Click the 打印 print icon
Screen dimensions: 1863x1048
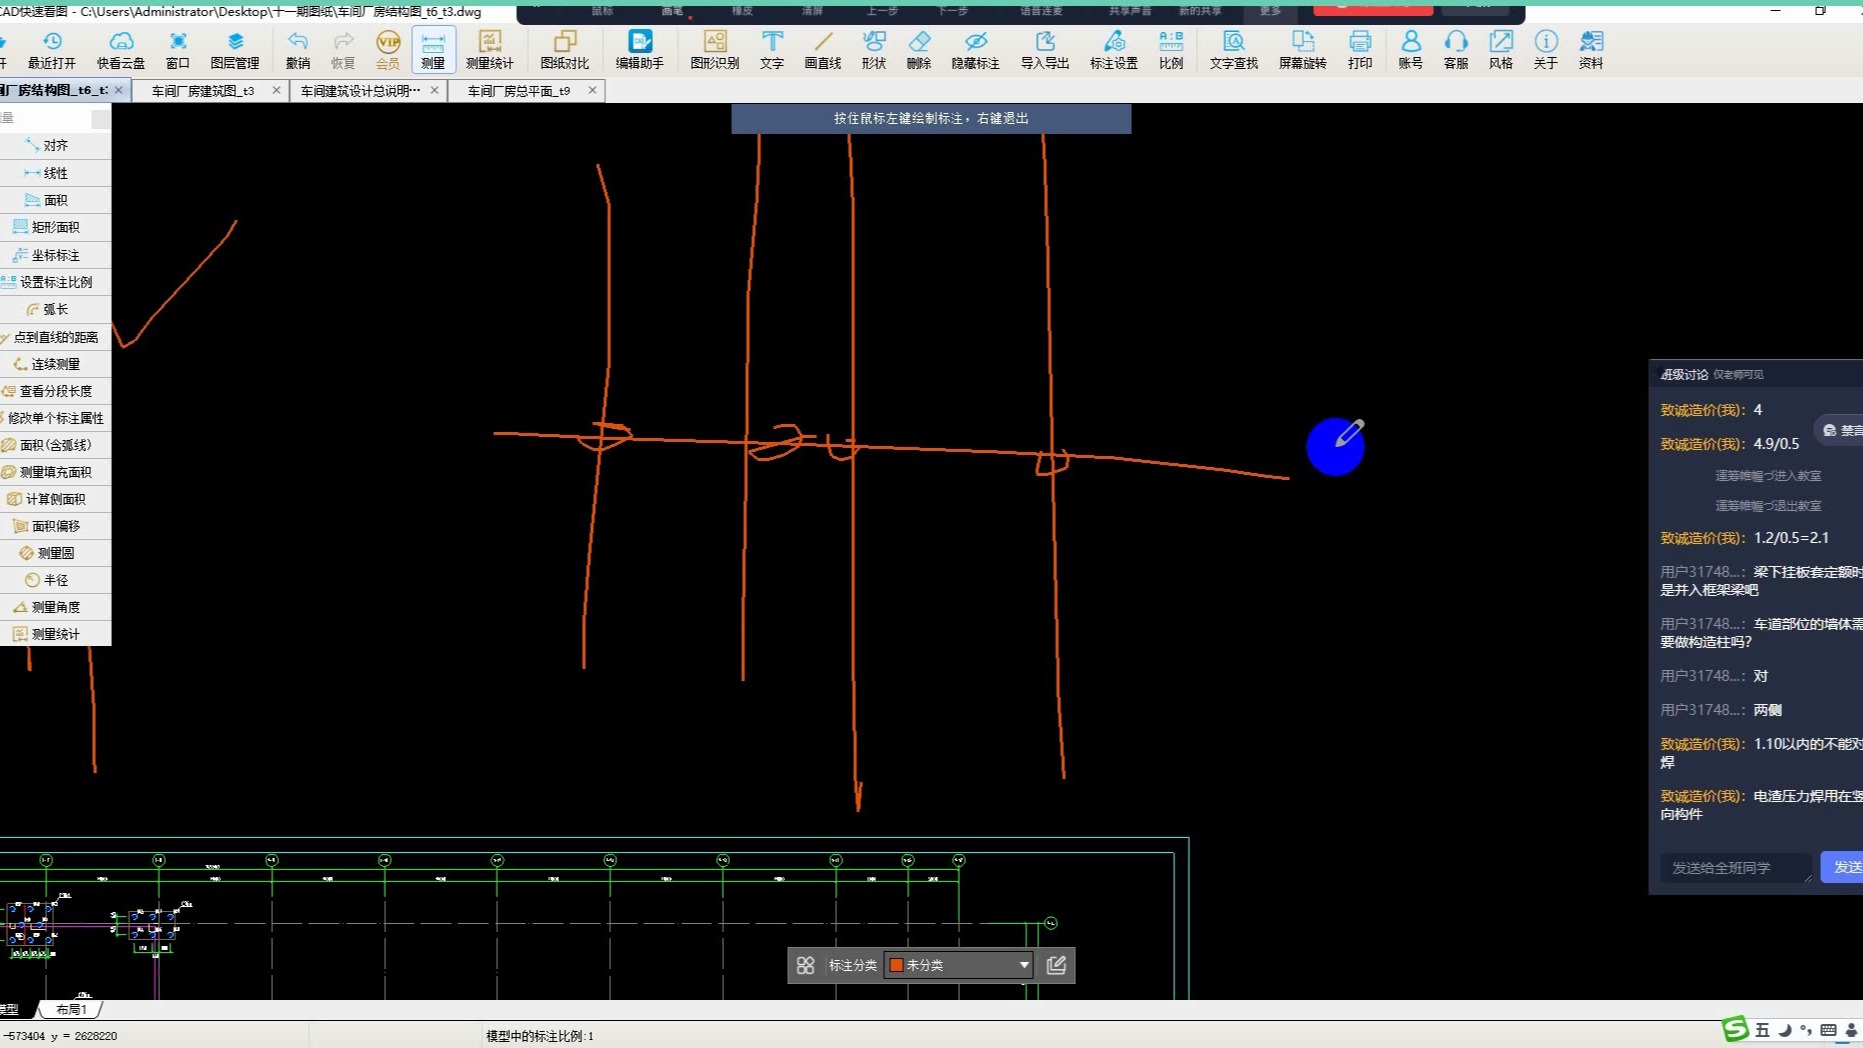[1360, 50]
